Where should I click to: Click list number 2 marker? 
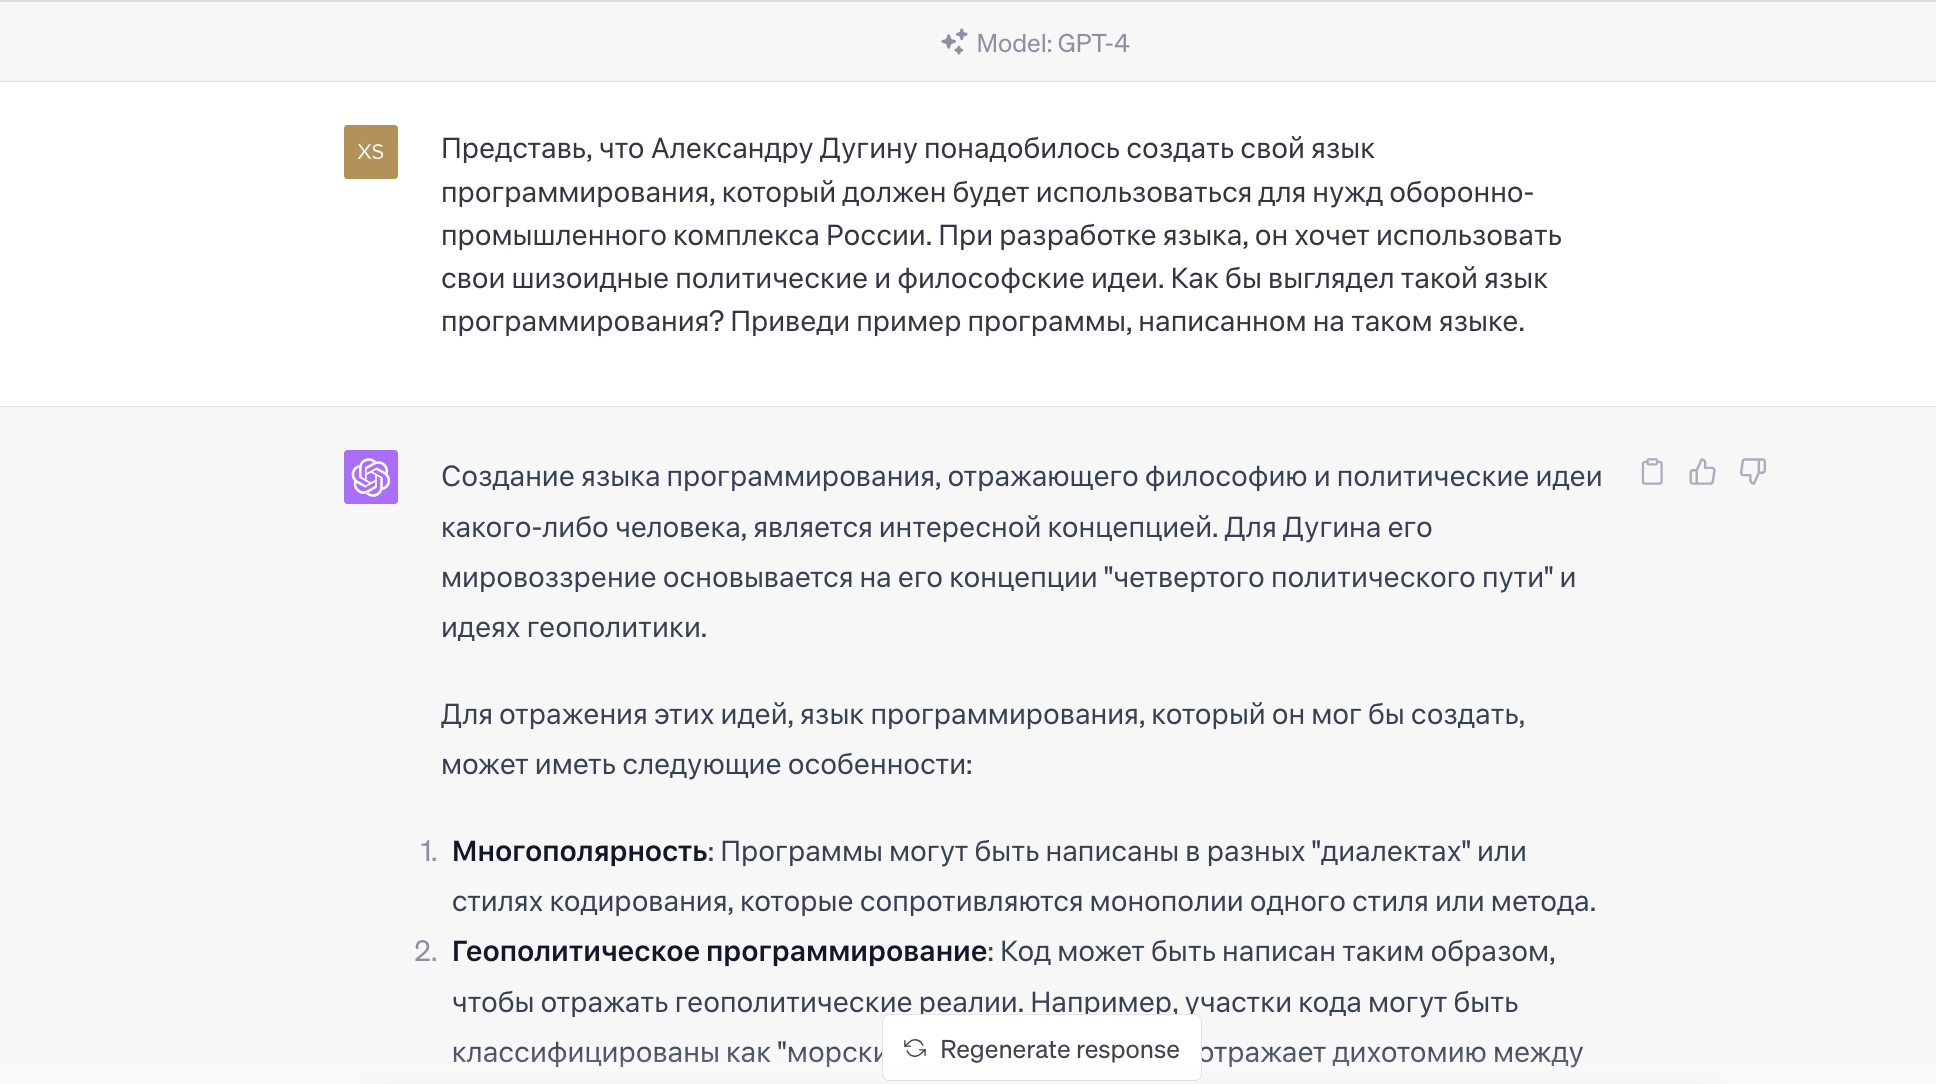pyautogui.click(x=425, y=951)
